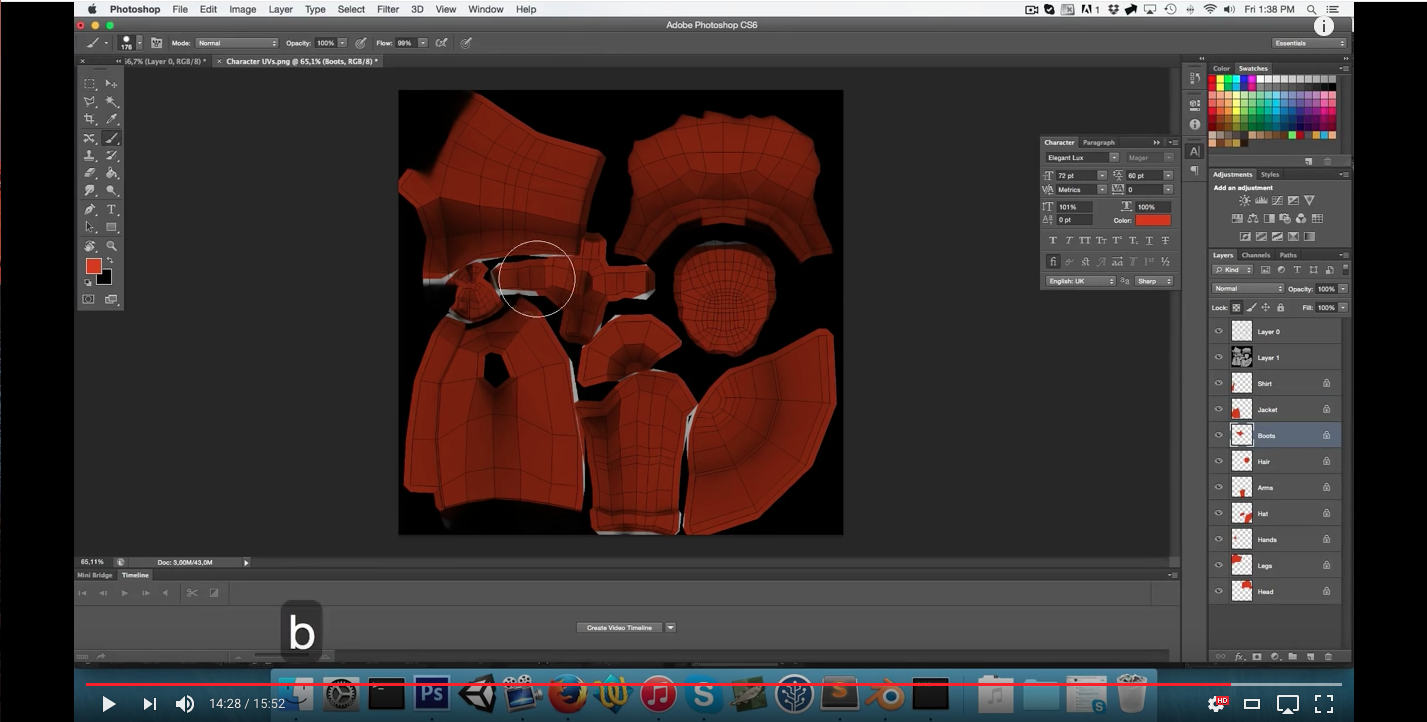Open the Flow slider dropdown
The height and width of the screenshot is (722, 1427).
point(423,43)
